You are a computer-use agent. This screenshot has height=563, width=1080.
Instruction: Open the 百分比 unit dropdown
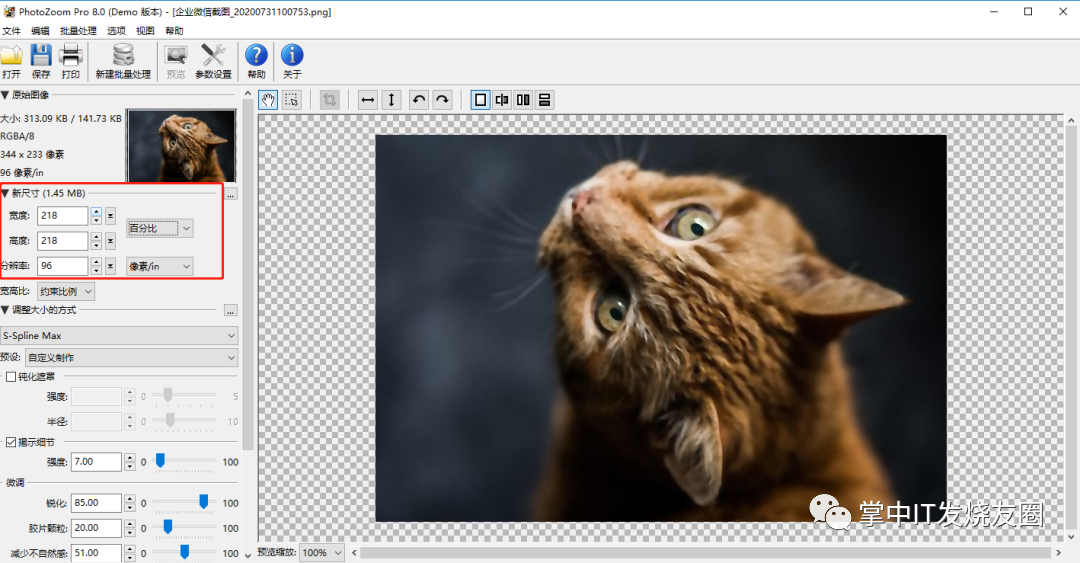click(x=160, y=228)
